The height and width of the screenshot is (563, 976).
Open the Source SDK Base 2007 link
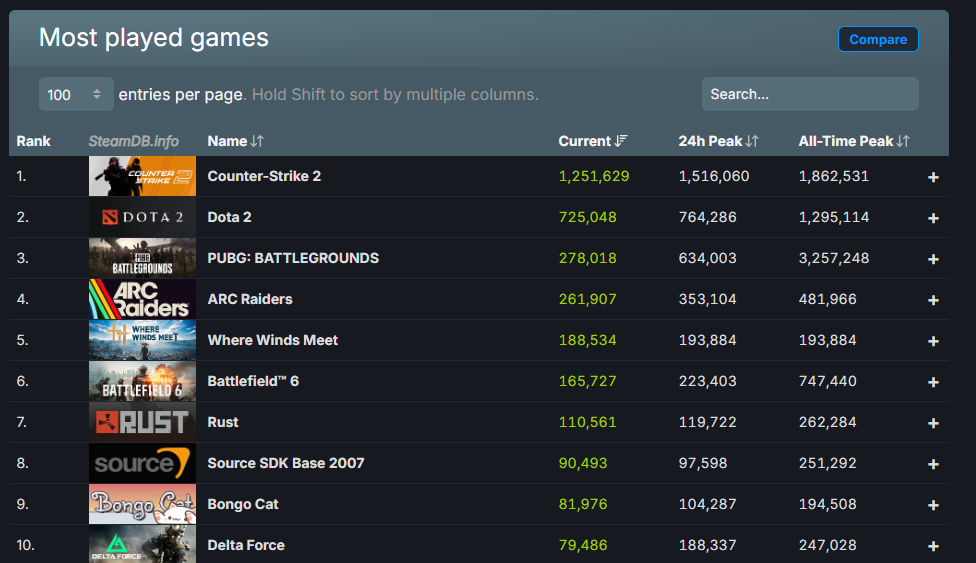click(x=286, y=463)
